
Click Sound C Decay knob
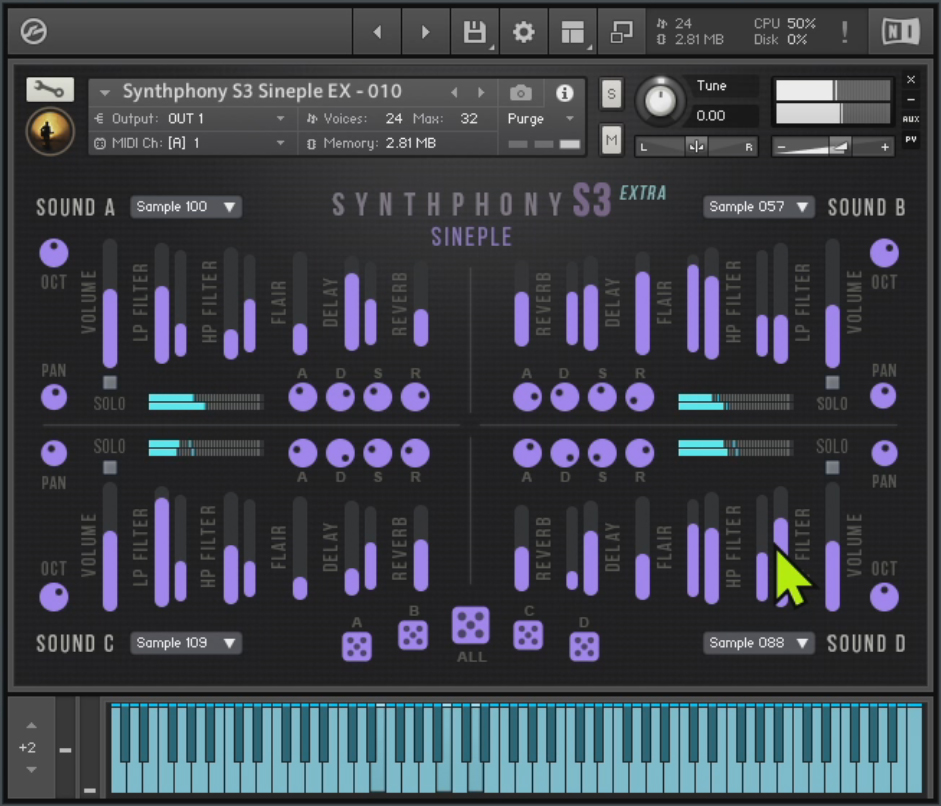[340, 453]
